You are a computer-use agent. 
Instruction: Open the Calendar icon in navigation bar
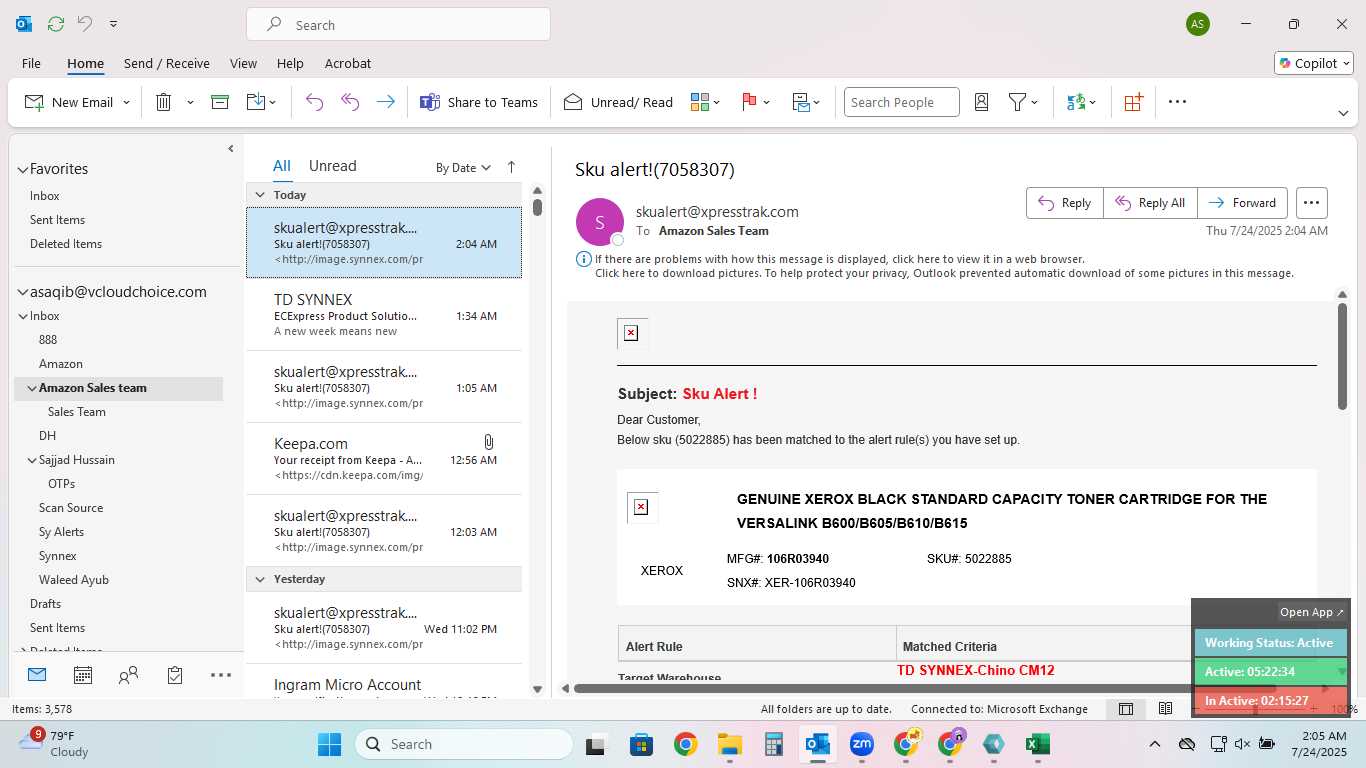coord(83,675)
